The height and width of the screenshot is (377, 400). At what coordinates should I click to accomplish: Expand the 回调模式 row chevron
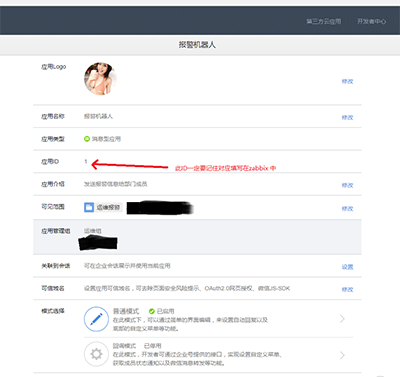(x=342, y=355)
